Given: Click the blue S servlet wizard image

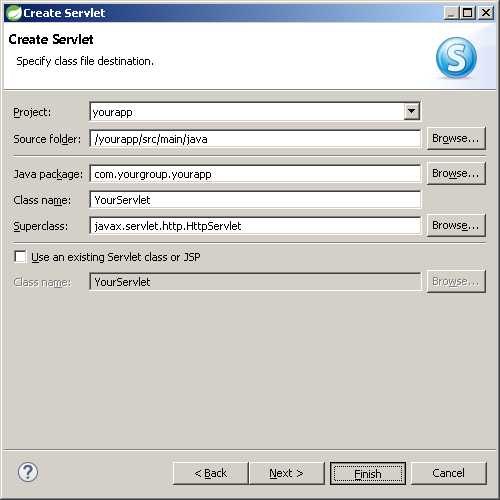Looking at the screenshot, I should pos(456,57).
